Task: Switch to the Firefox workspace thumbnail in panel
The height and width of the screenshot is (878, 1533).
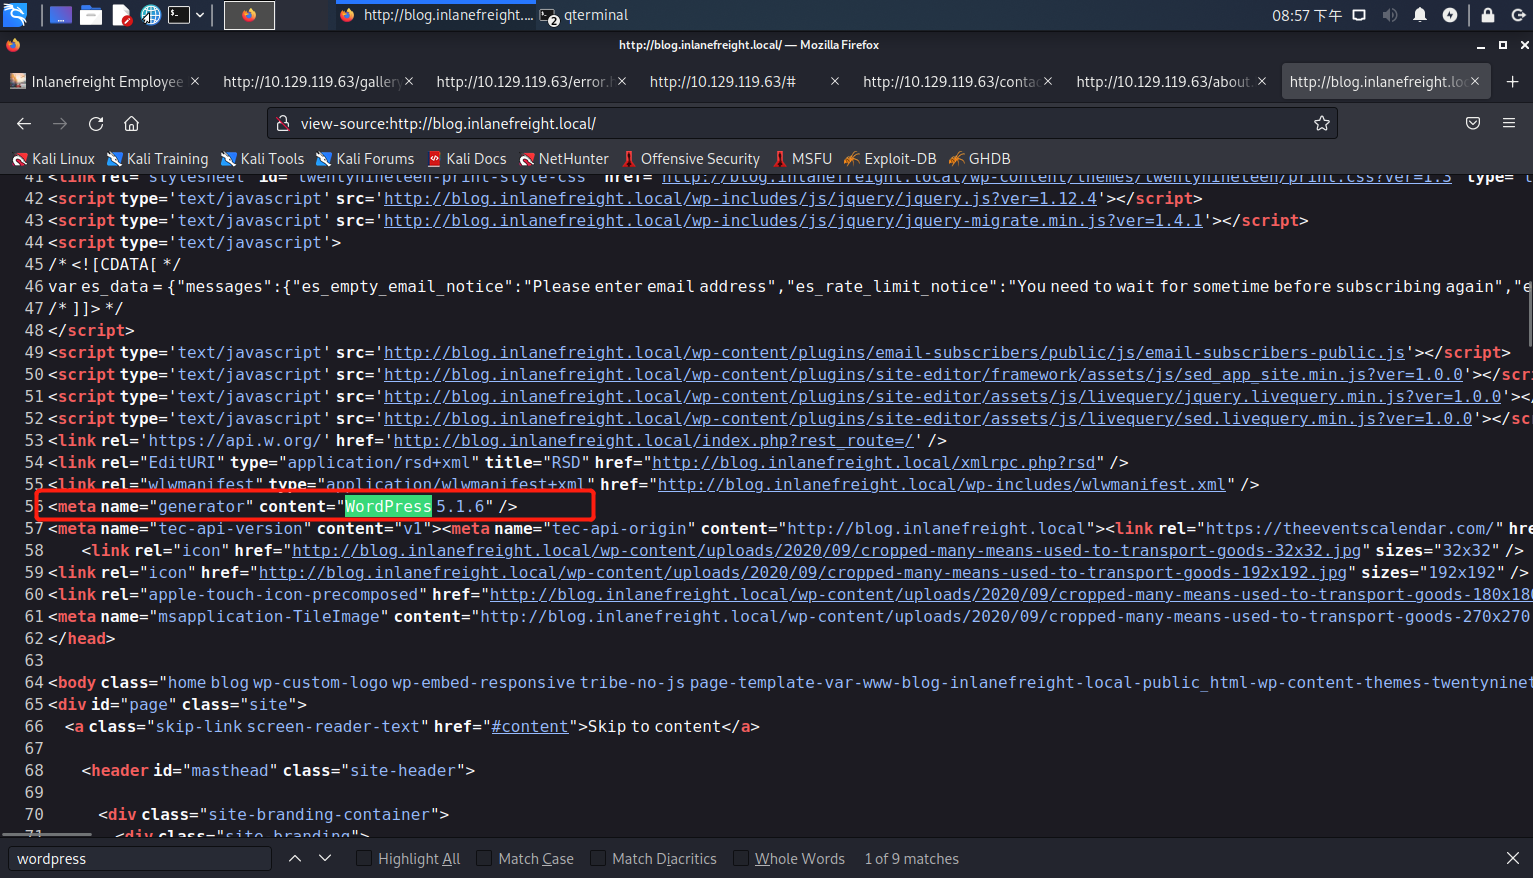Action: [x=249, y=15]
